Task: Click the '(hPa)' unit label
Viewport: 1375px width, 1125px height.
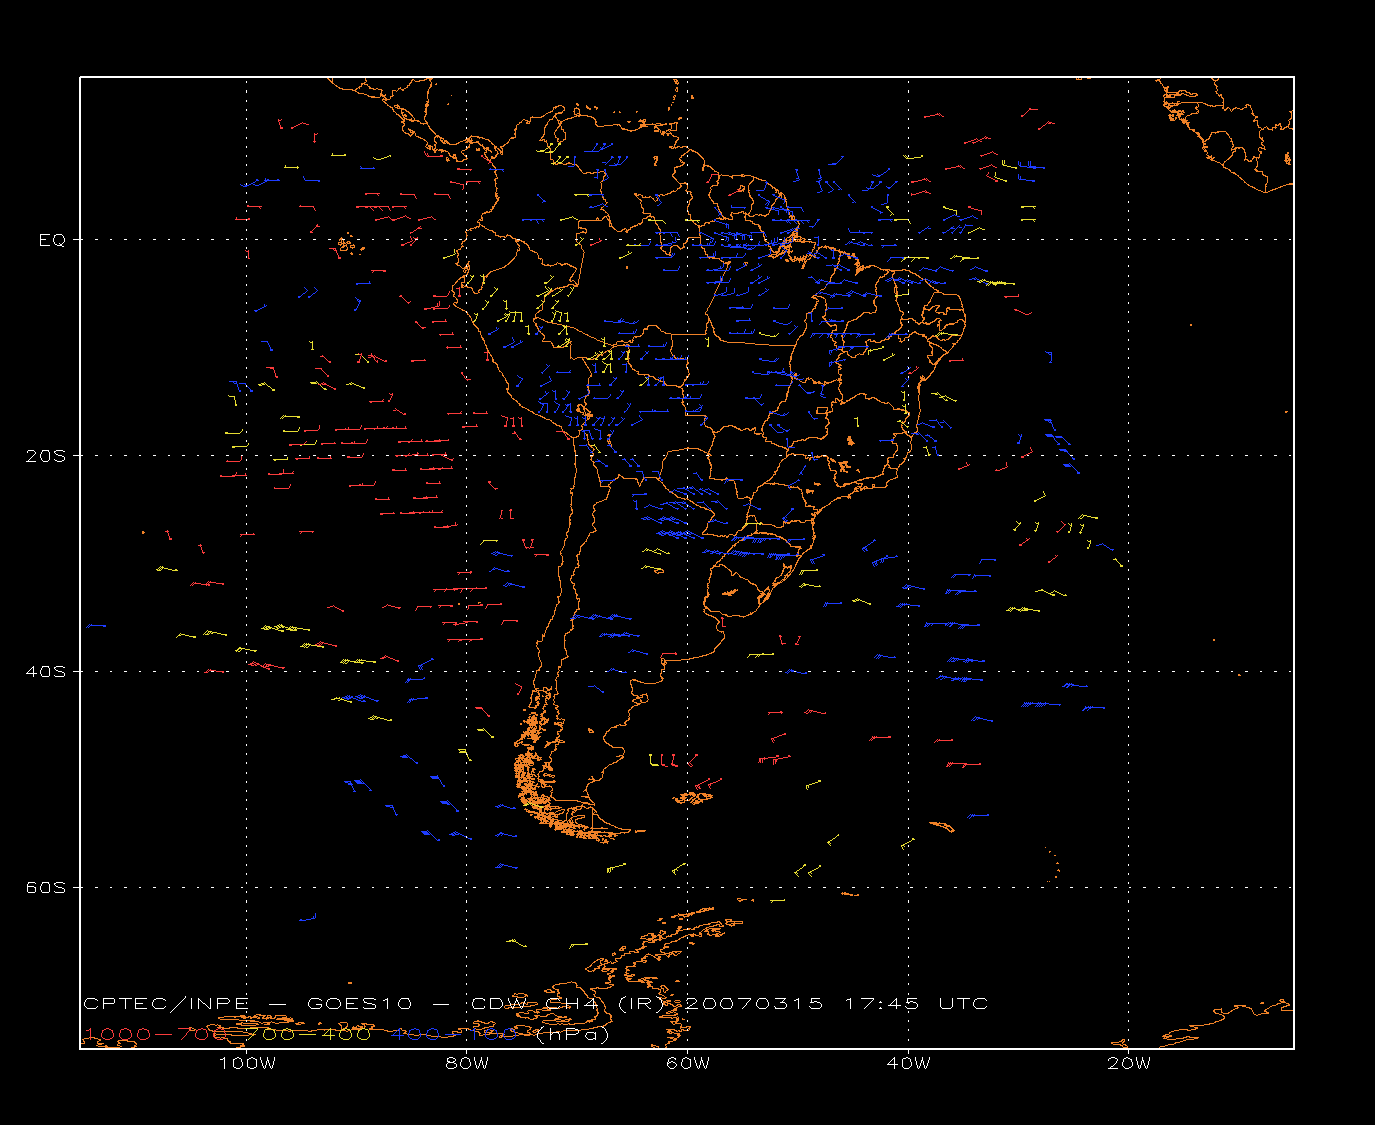Action: (x=572, y=1034)
